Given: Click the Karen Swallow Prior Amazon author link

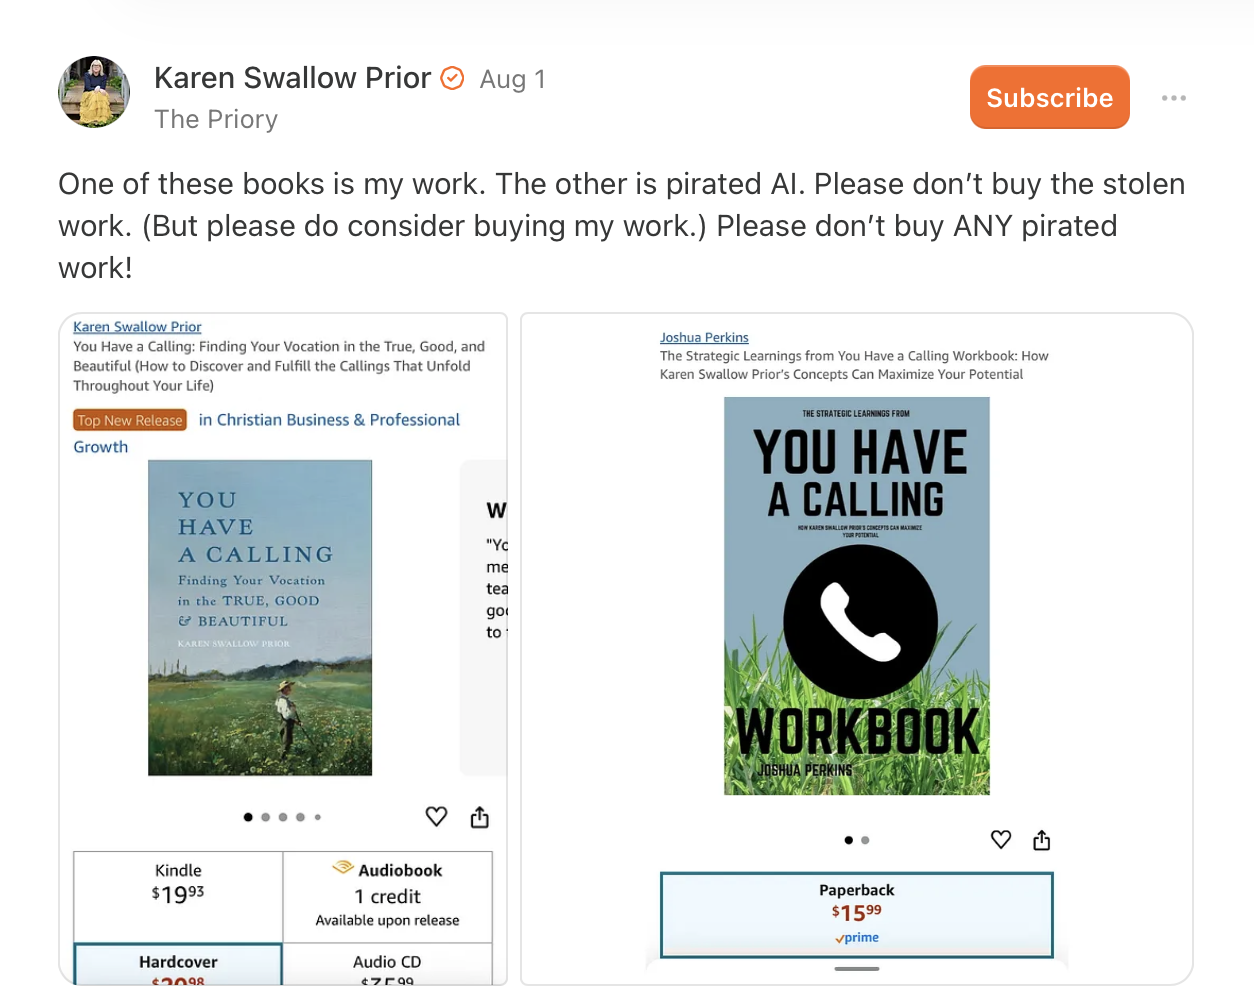Looking at the screenshot, I should pyautogui.click(x=137, y=327).
